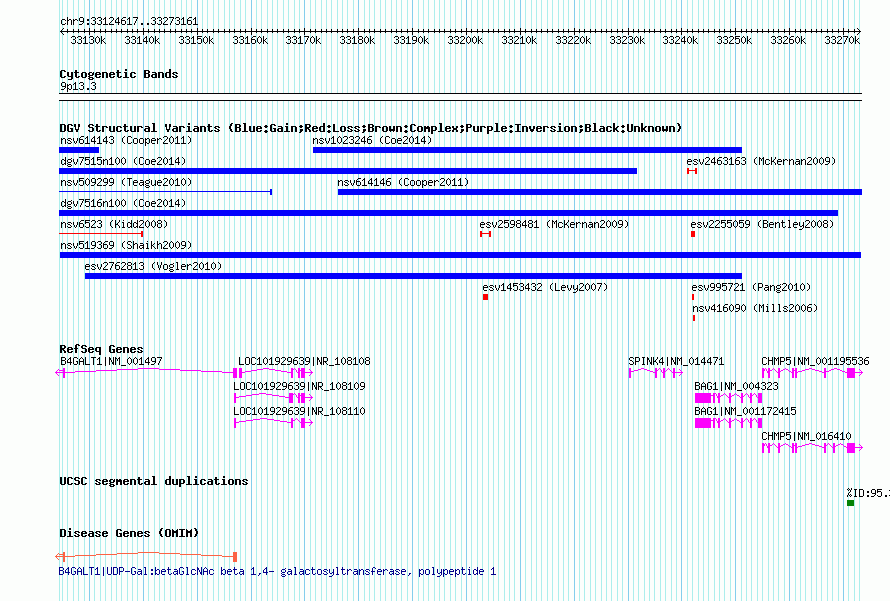Open the dgv7515n100 (Coe2014) variant label
Screen dimensions: 890x601
click(x=123, y=161)
